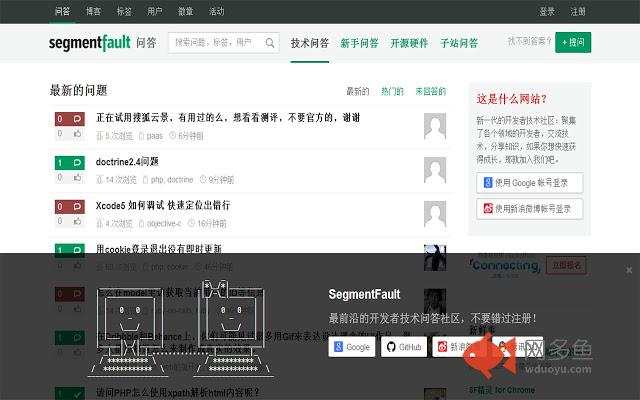Sort questions by 最新的
This screenshot has width=640, height=400.
click(x=358, y=91)
